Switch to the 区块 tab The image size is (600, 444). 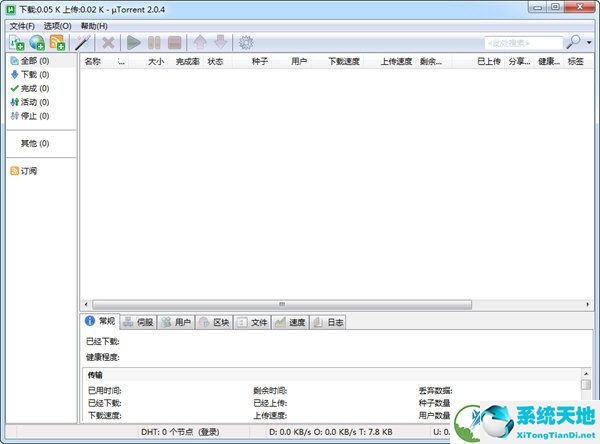pyautogui.click(x=215, y=323)
